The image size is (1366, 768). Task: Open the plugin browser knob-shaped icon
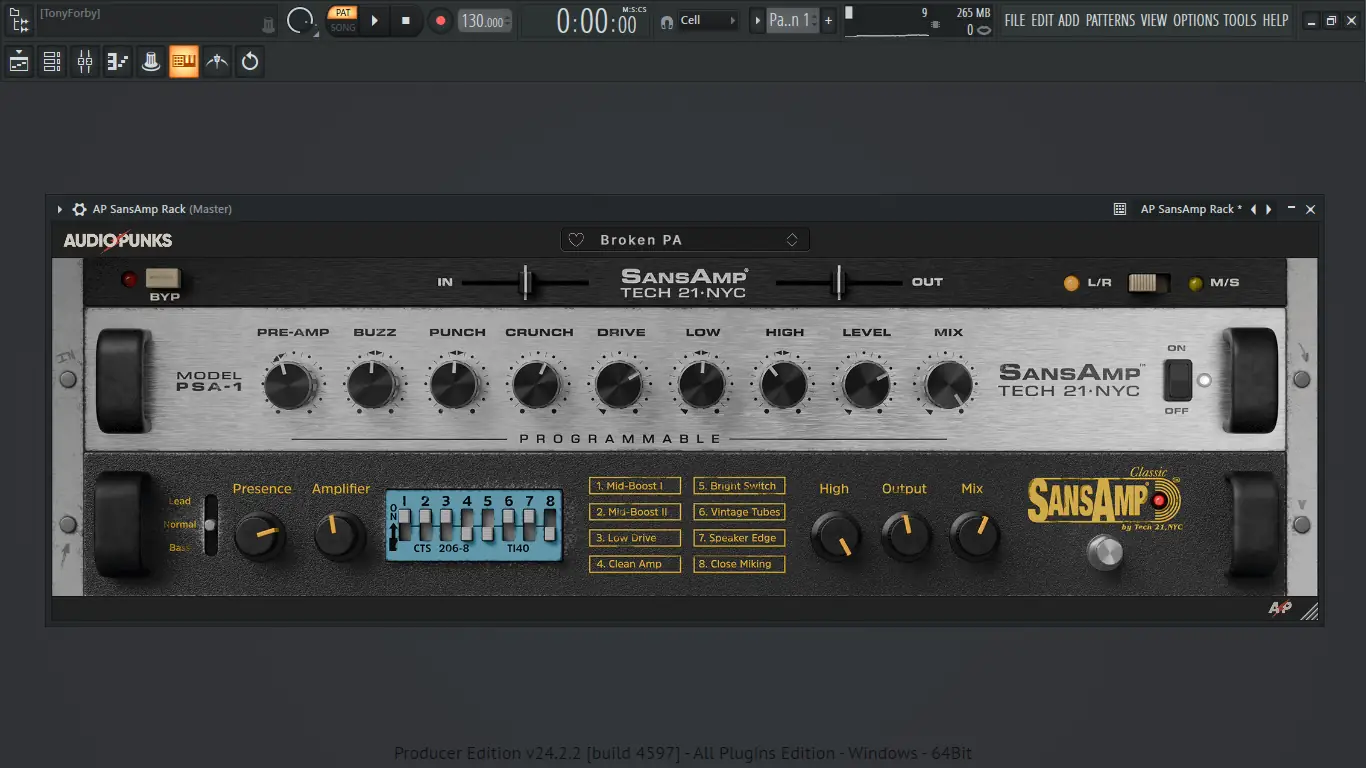point(151,62)
